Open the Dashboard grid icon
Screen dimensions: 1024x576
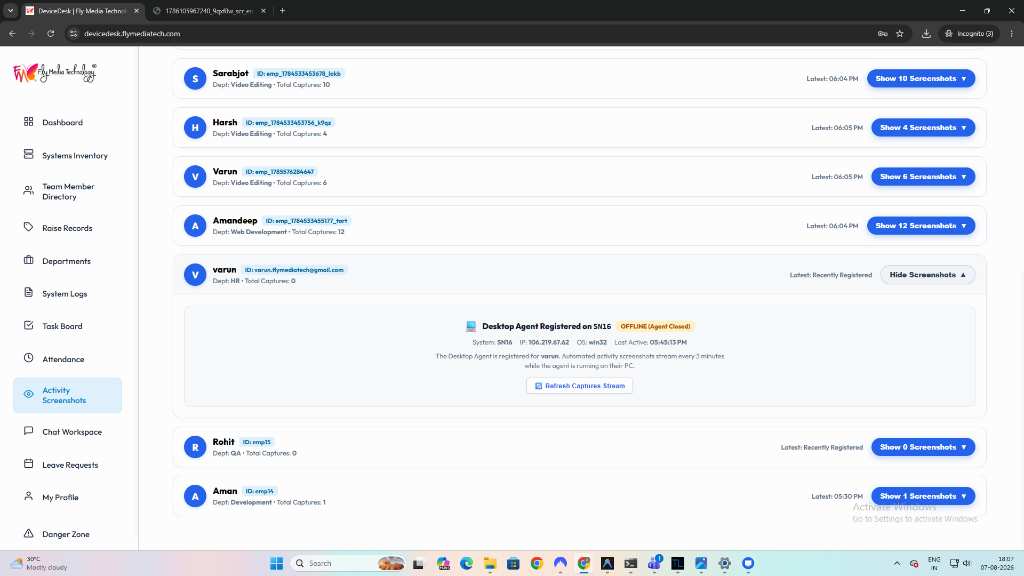tap(29, 121)
